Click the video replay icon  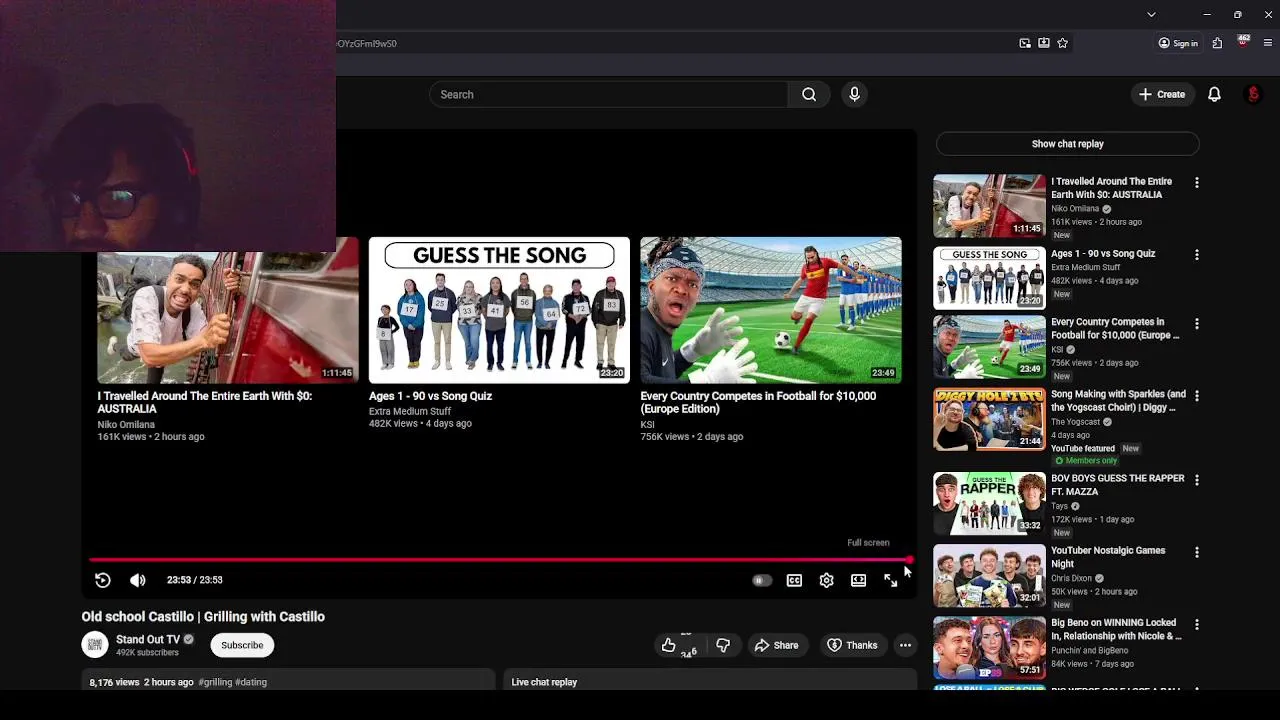click(102, 580)
